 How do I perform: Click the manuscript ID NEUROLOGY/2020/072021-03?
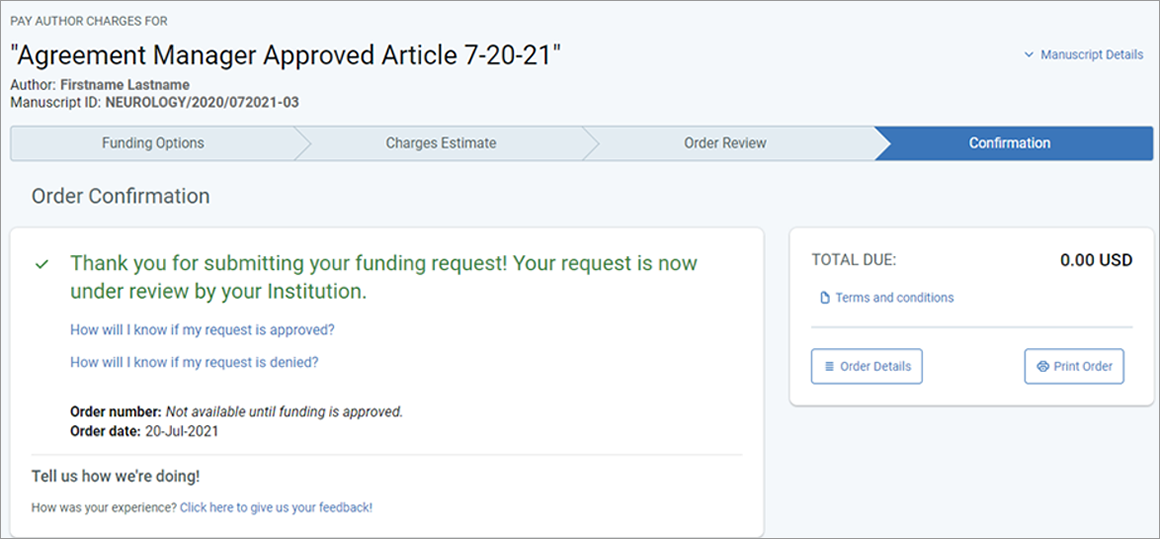tap(202, 102)
